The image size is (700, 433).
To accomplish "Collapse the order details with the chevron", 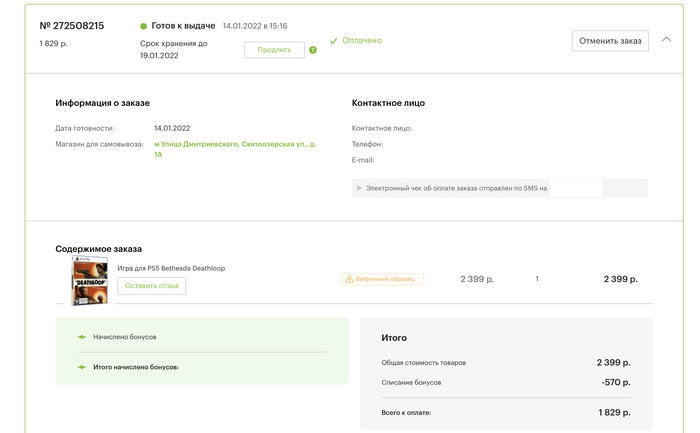I will tap(667, 40).
